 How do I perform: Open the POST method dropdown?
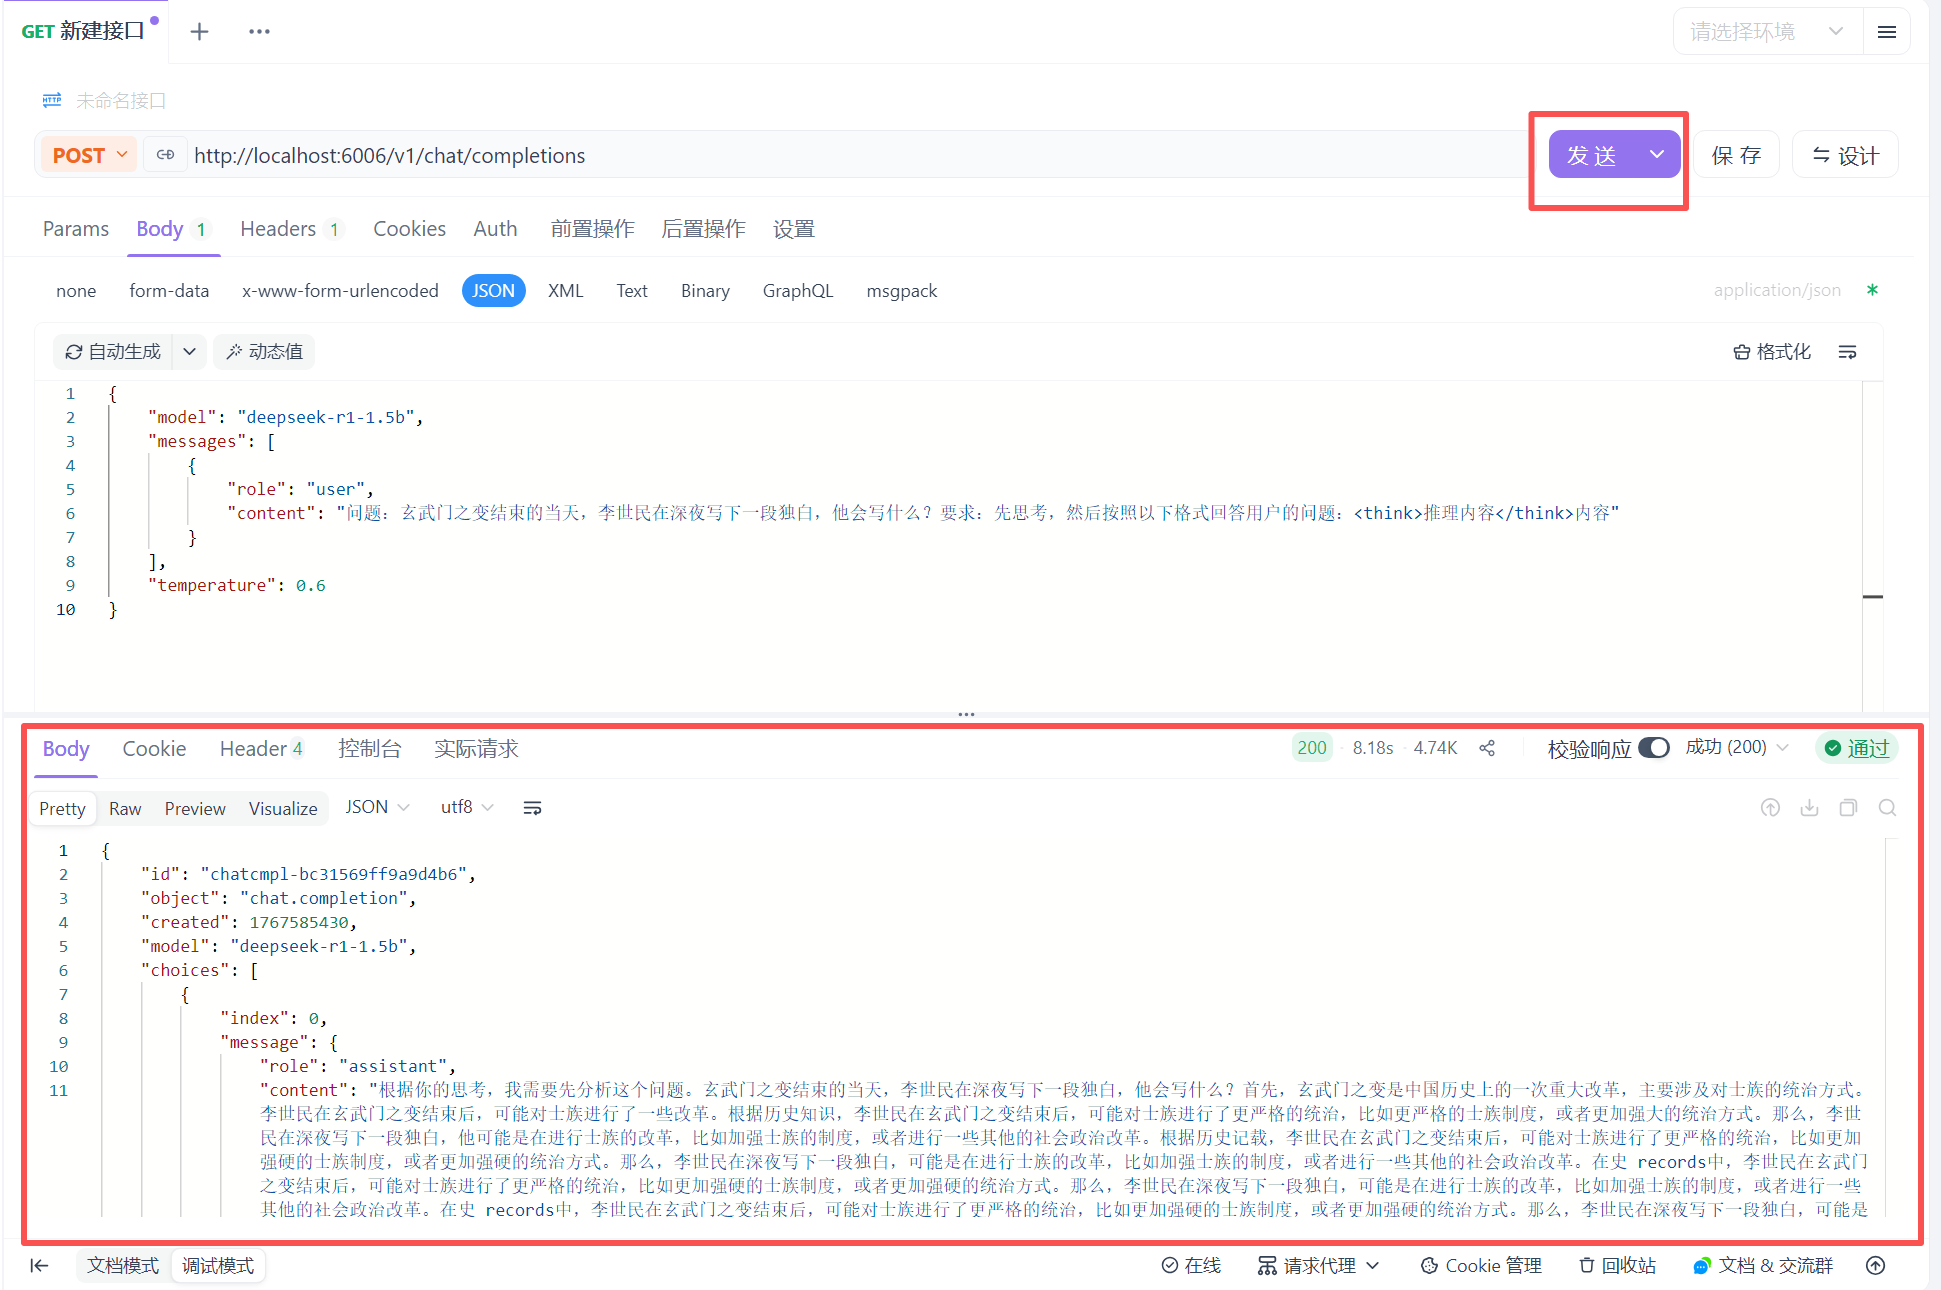(89, 155)
